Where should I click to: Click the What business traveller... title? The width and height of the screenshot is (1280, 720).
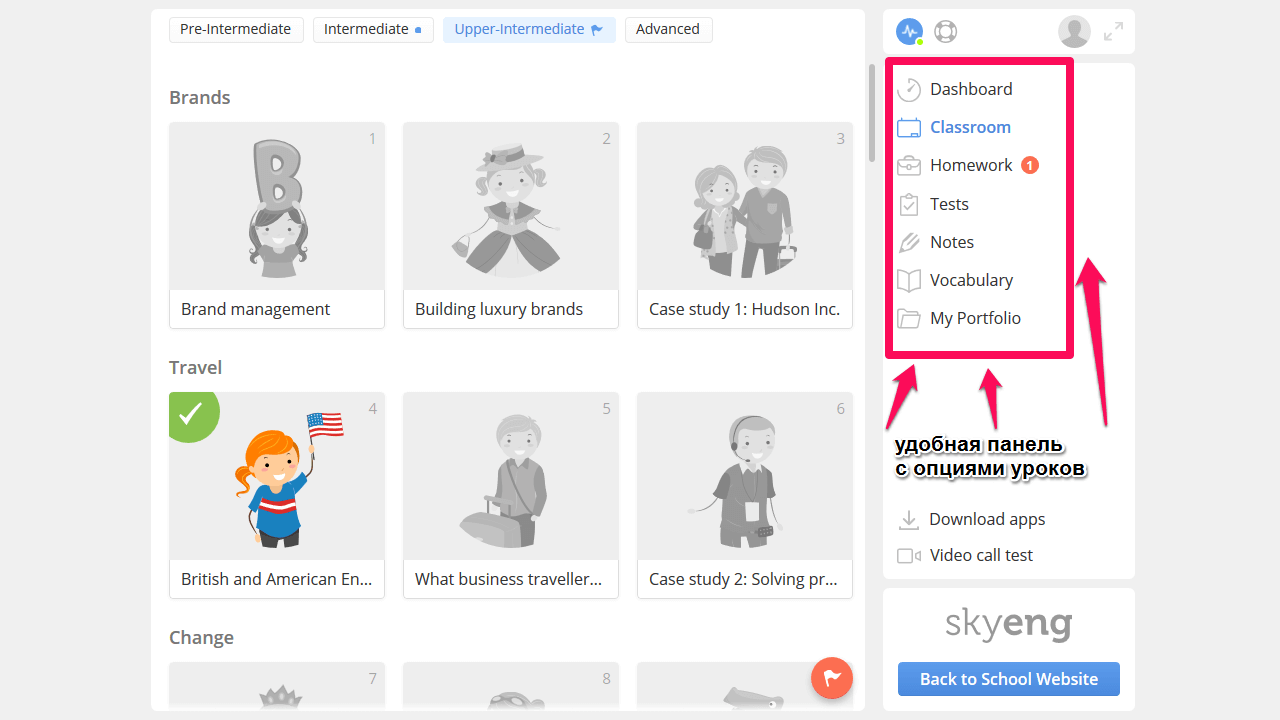[508, 579]
